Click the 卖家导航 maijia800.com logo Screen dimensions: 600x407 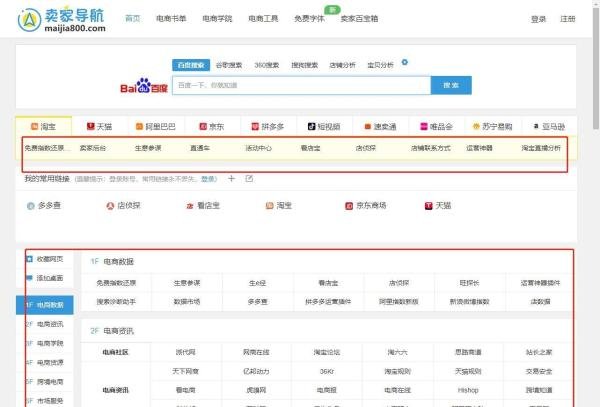click(x=62, y=20)
